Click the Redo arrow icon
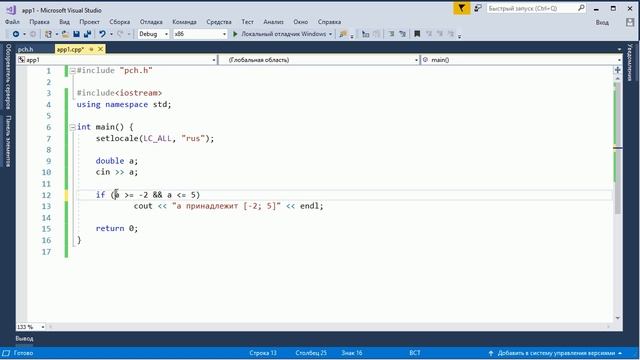640x360 pixels. click(120, 34)
